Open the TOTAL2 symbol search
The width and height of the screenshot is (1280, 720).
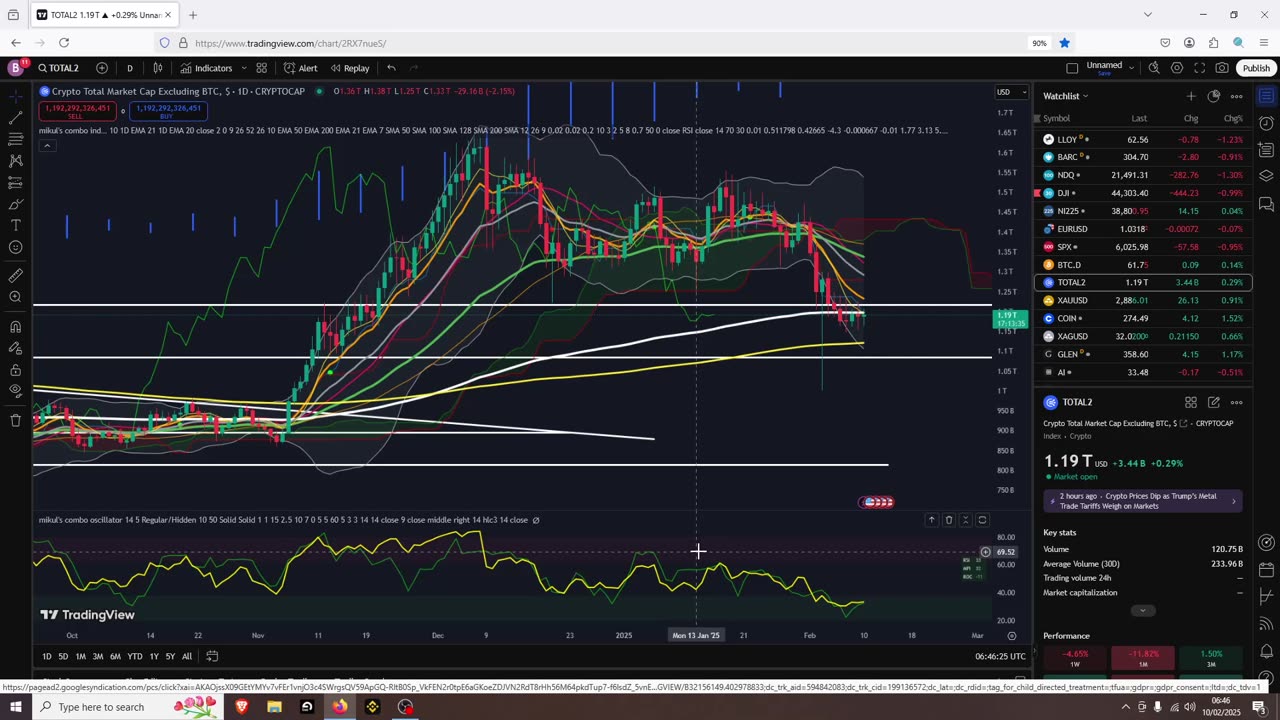click(x=60, y=68)
